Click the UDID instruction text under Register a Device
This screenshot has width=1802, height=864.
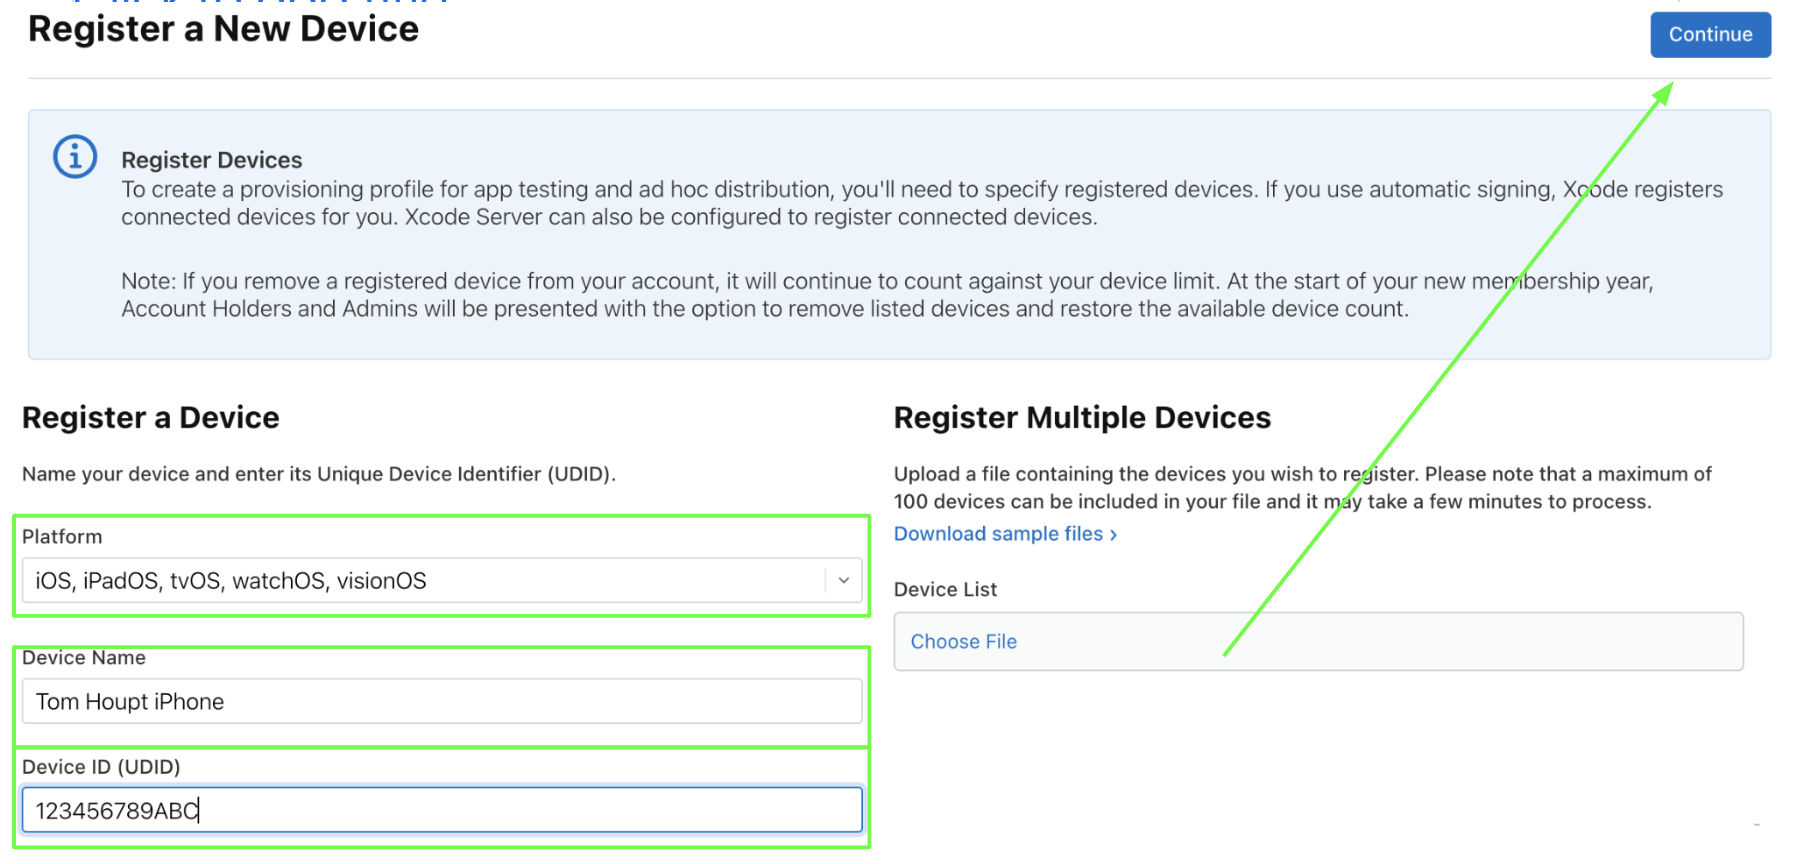tap(319, 474)
